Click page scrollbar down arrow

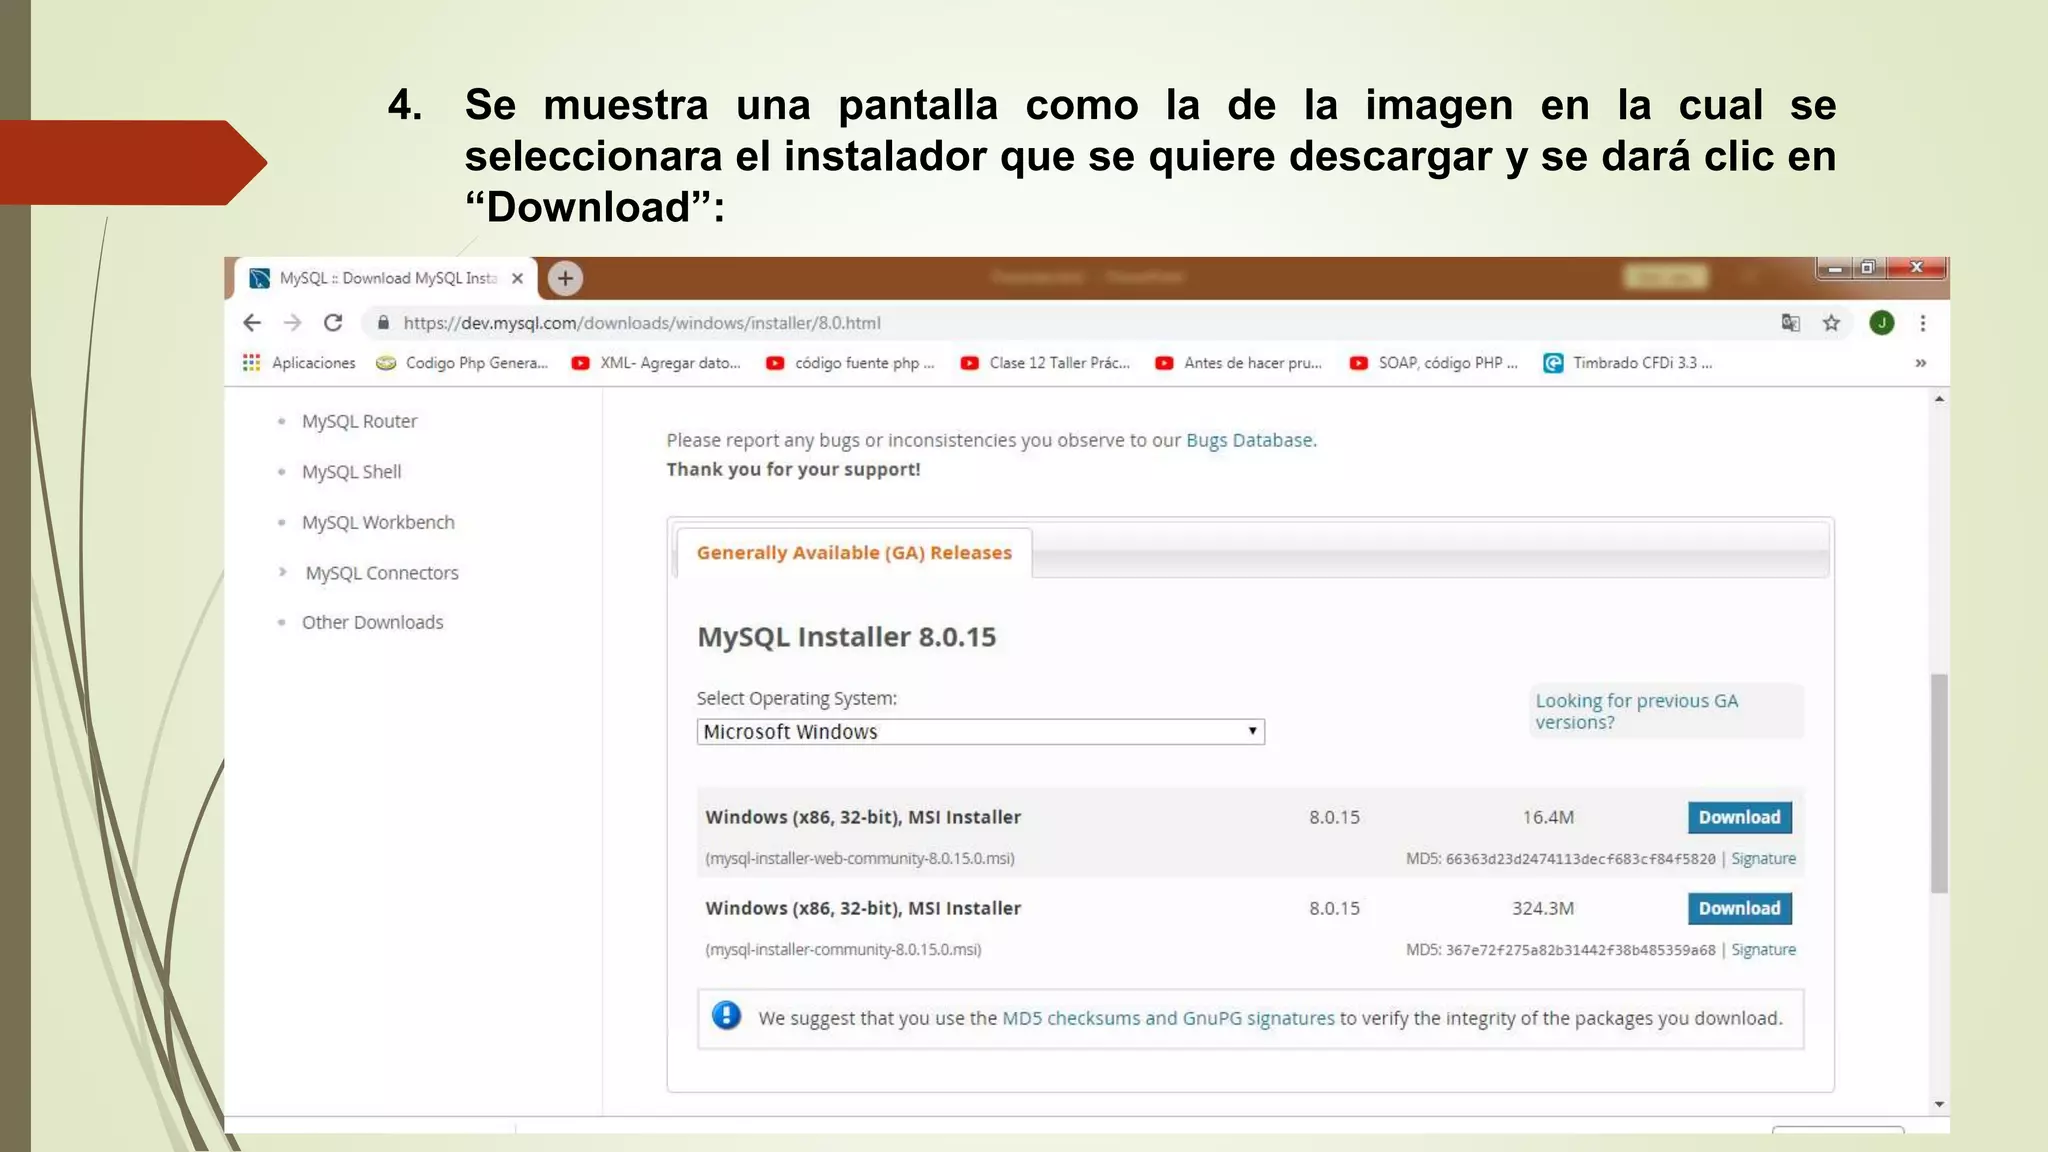pos(1939,1104)
